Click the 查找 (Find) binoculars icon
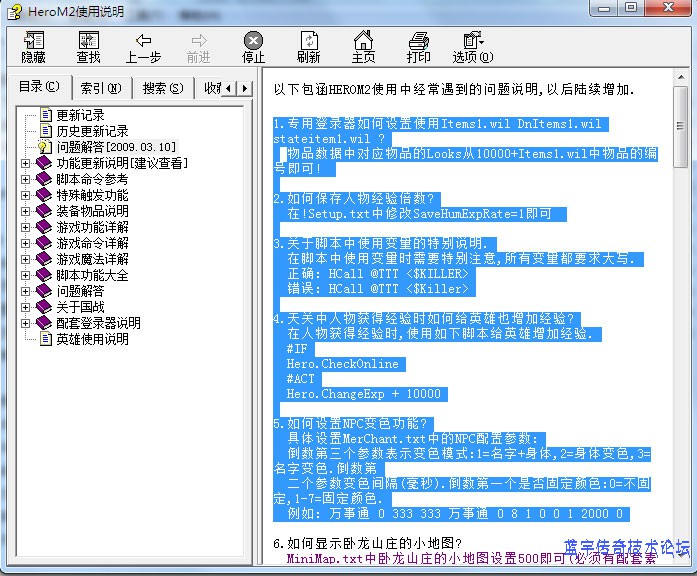The height and width of the screenshot is (576, 697). coord(88,41)
